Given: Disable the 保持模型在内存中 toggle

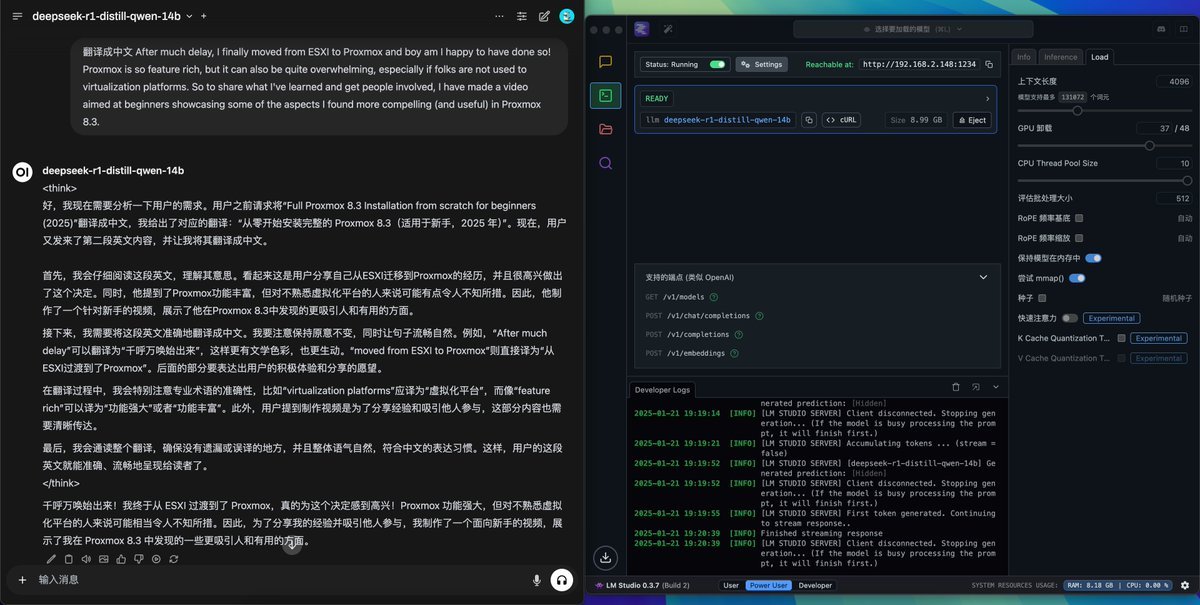Looking at the screenshot, I should 1093,258.
